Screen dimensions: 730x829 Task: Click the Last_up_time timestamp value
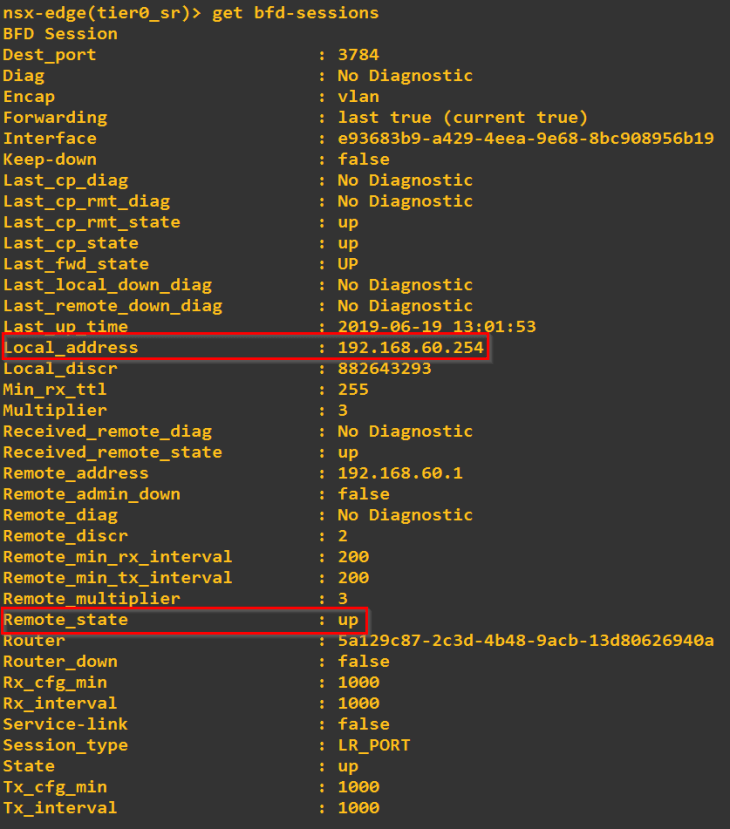[436, 327]
